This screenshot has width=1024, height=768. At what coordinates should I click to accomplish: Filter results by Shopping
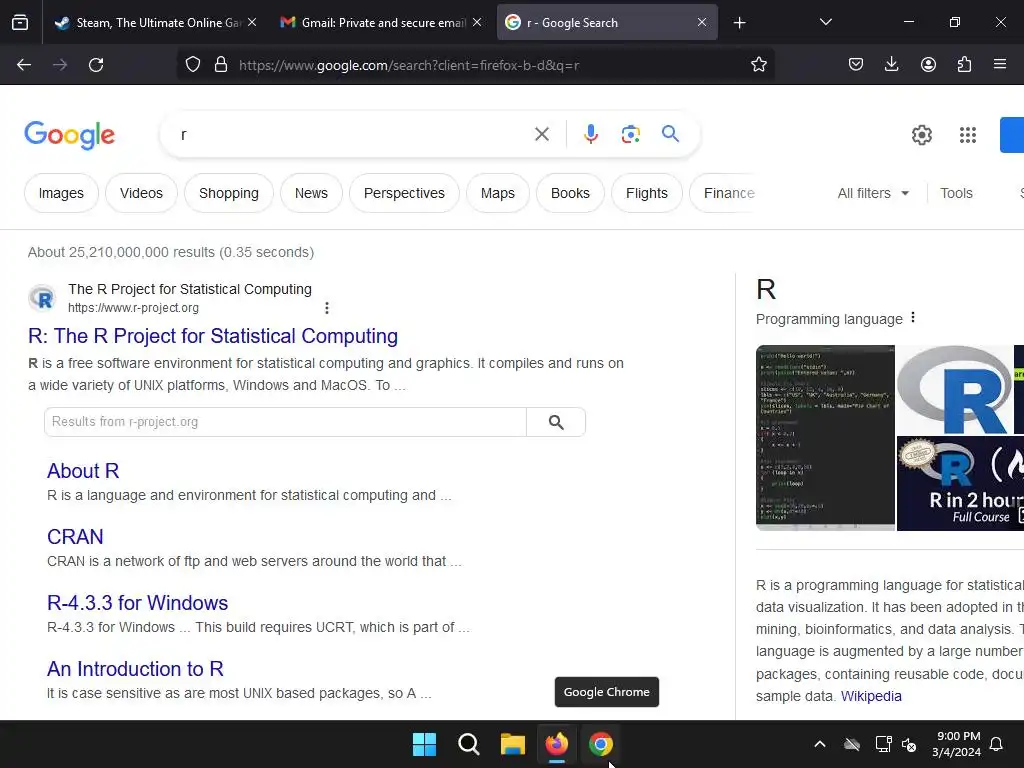pos(229,193)
